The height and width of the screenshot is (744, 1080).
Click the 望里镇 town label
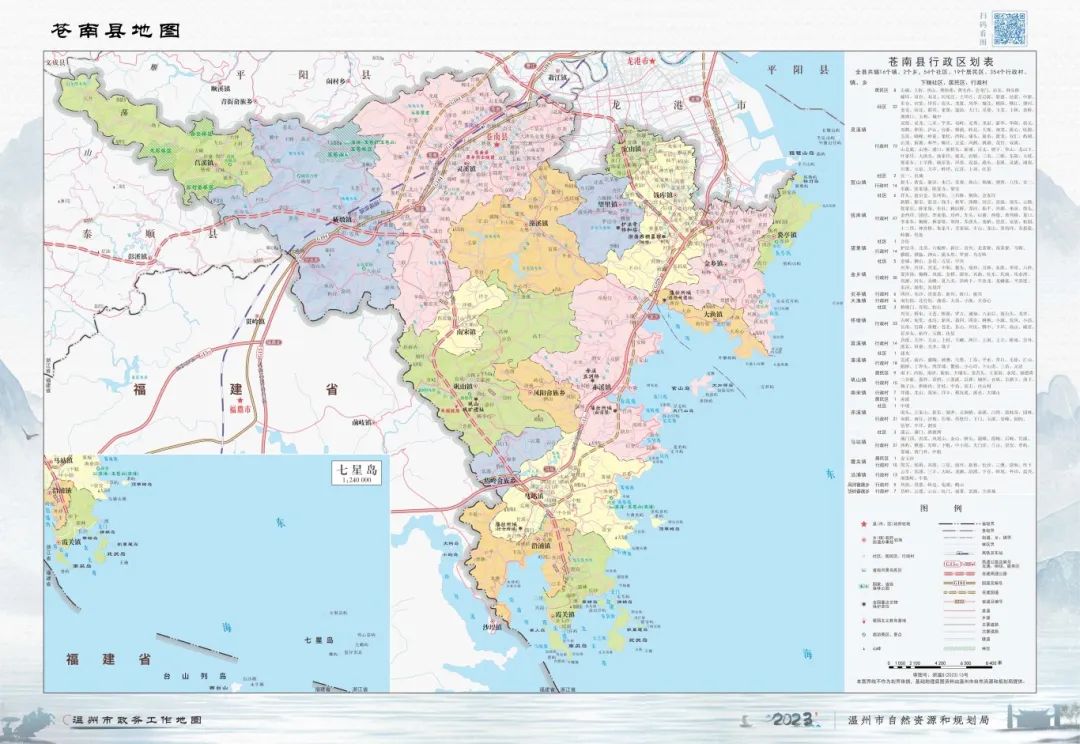tap(607, 205)
